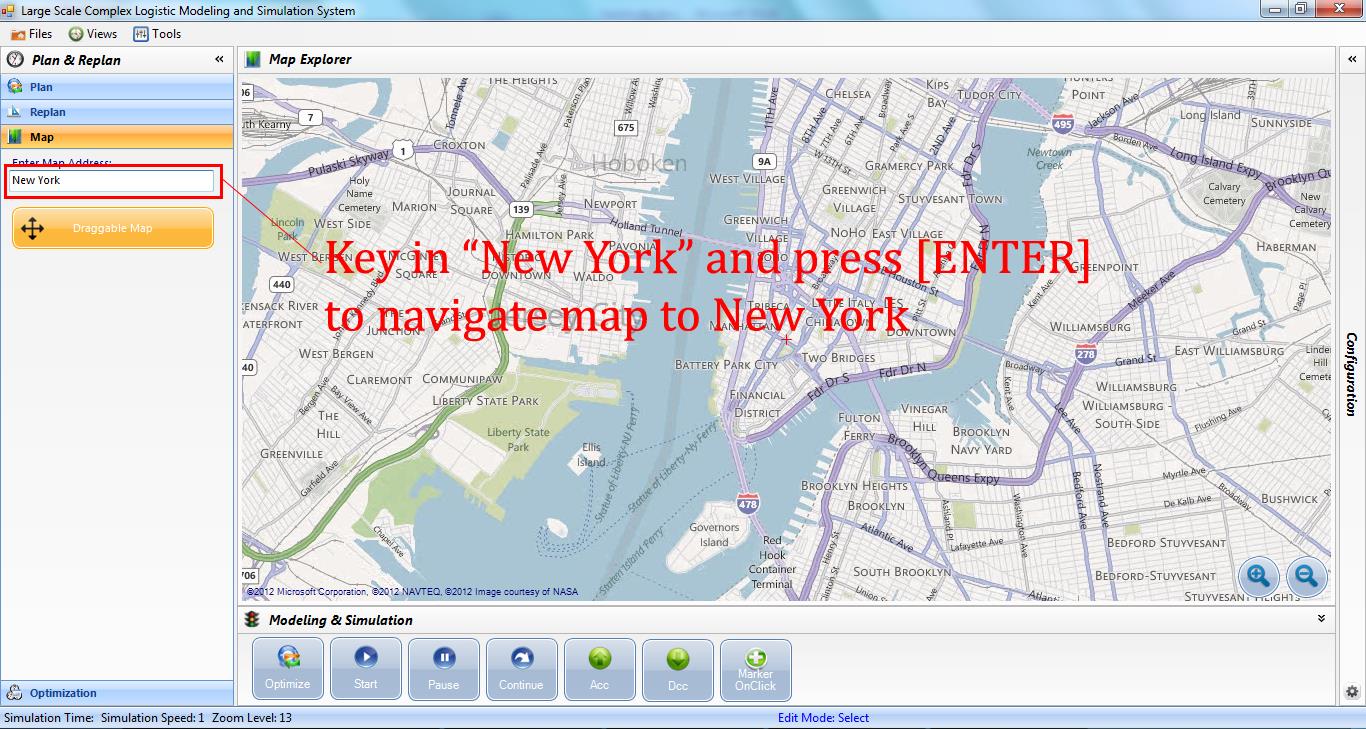Click the map address input field
The height and width of the screenshot is (729, 1366).
click(112, 181)
